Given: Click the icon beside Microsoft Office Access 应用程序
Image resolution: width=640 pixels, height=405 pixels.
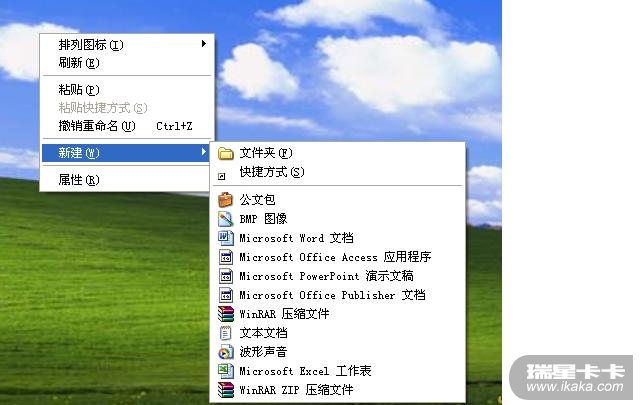Looking at the screenshot, I should click(x=226, y=257).
